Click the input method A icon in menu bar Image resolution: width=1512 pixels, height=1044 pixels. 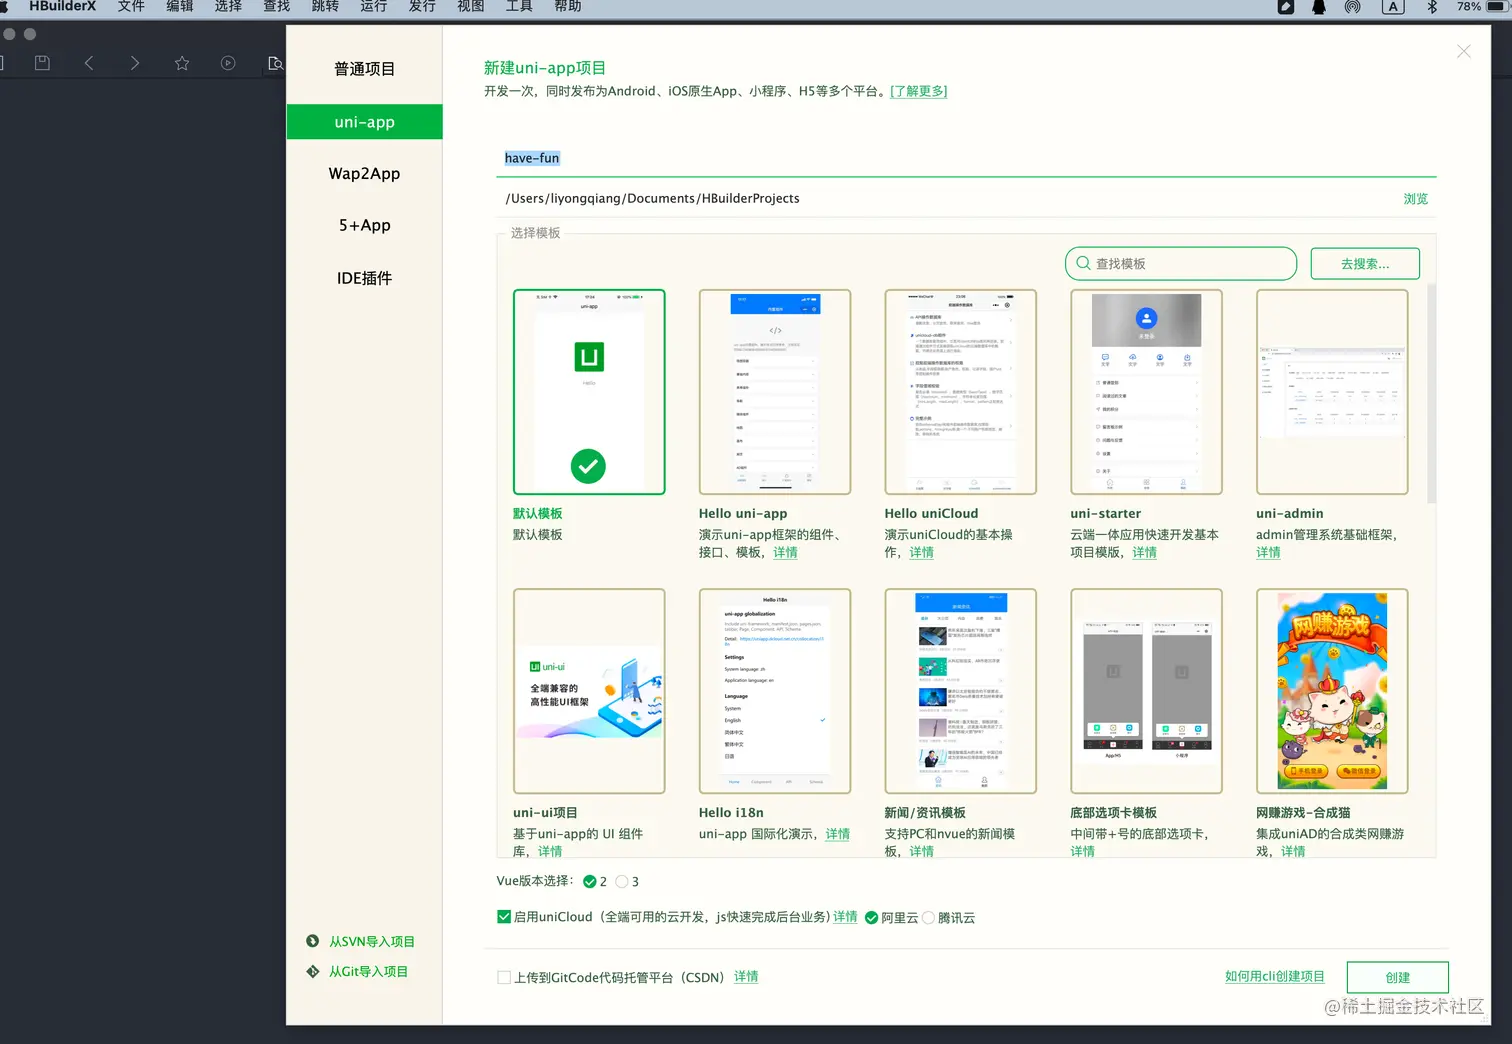[1393, 7]
